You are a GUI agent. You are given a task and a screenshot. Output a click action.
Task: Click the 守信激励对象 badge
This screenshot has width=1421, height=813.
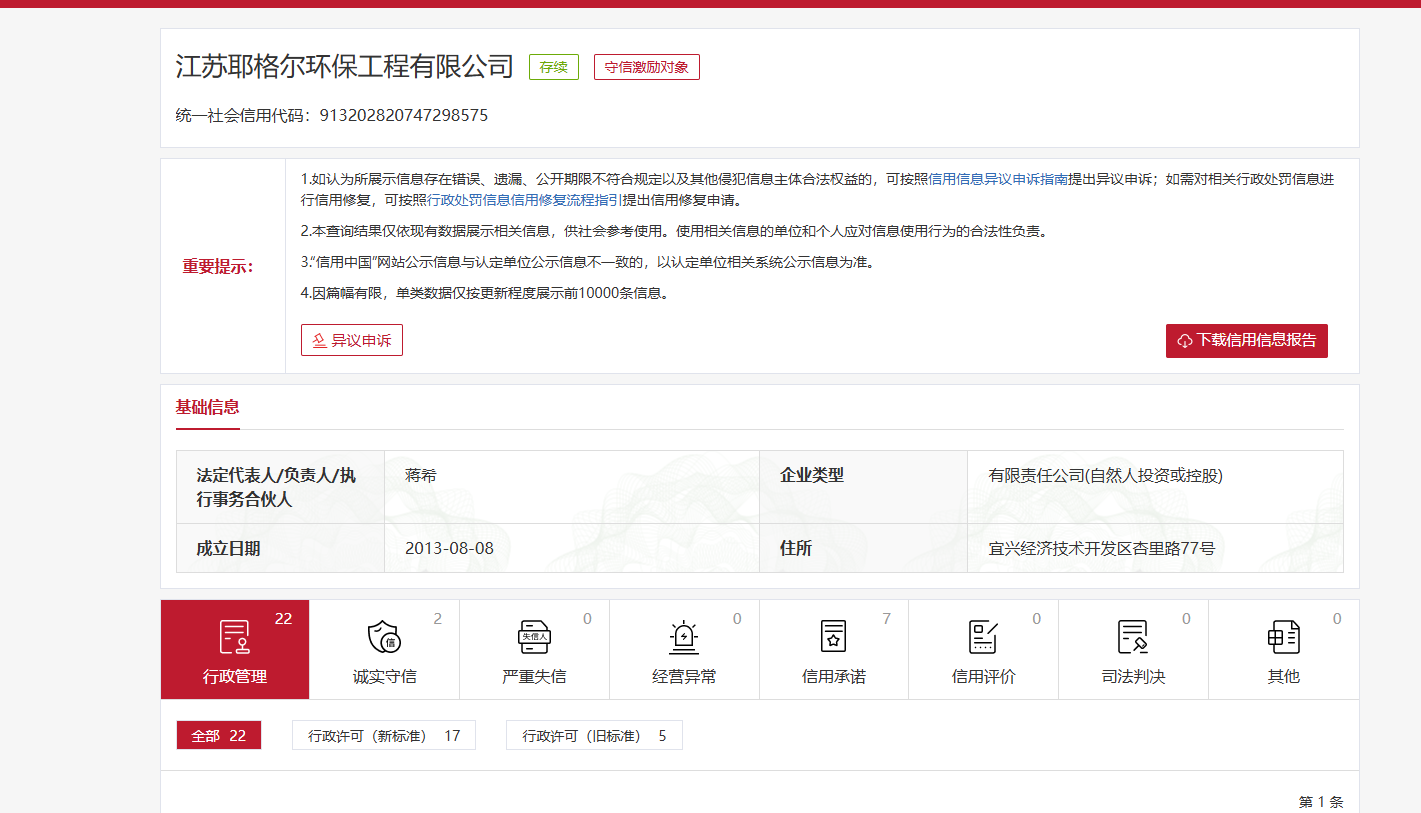pyautogui.click(x=646, y=67)
